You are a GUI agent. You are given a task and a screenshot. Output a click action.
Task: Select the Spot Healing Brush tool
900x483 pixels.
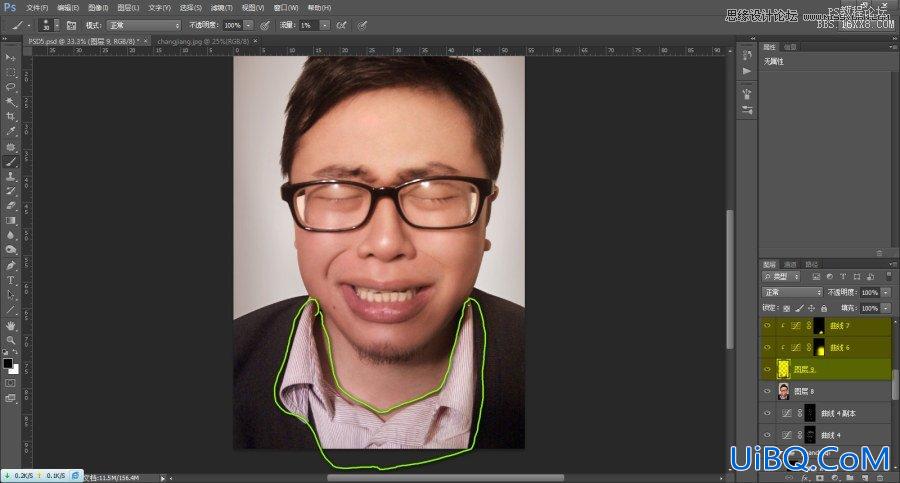coord(10,147)
